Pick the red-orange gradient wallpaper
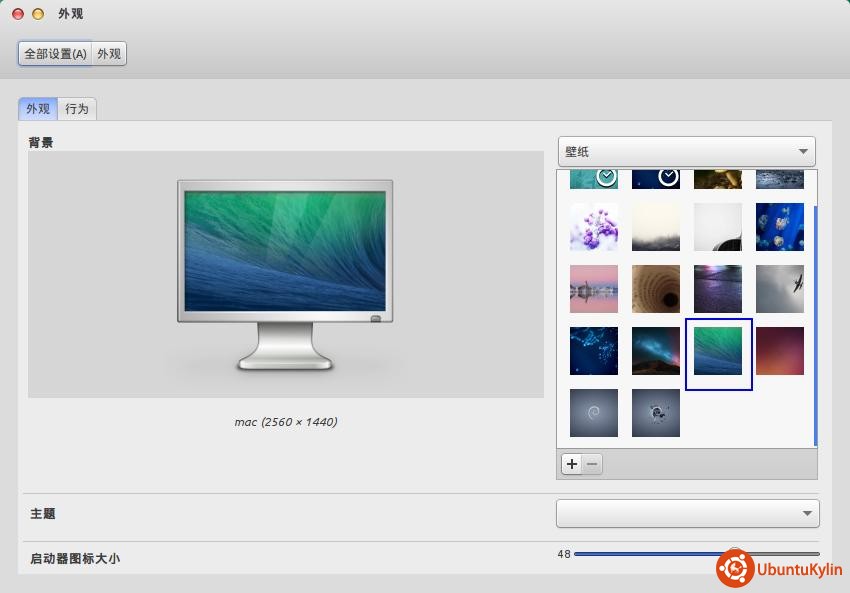The height and width of the screenshot is (593, 850). click(x=780, y=351)
